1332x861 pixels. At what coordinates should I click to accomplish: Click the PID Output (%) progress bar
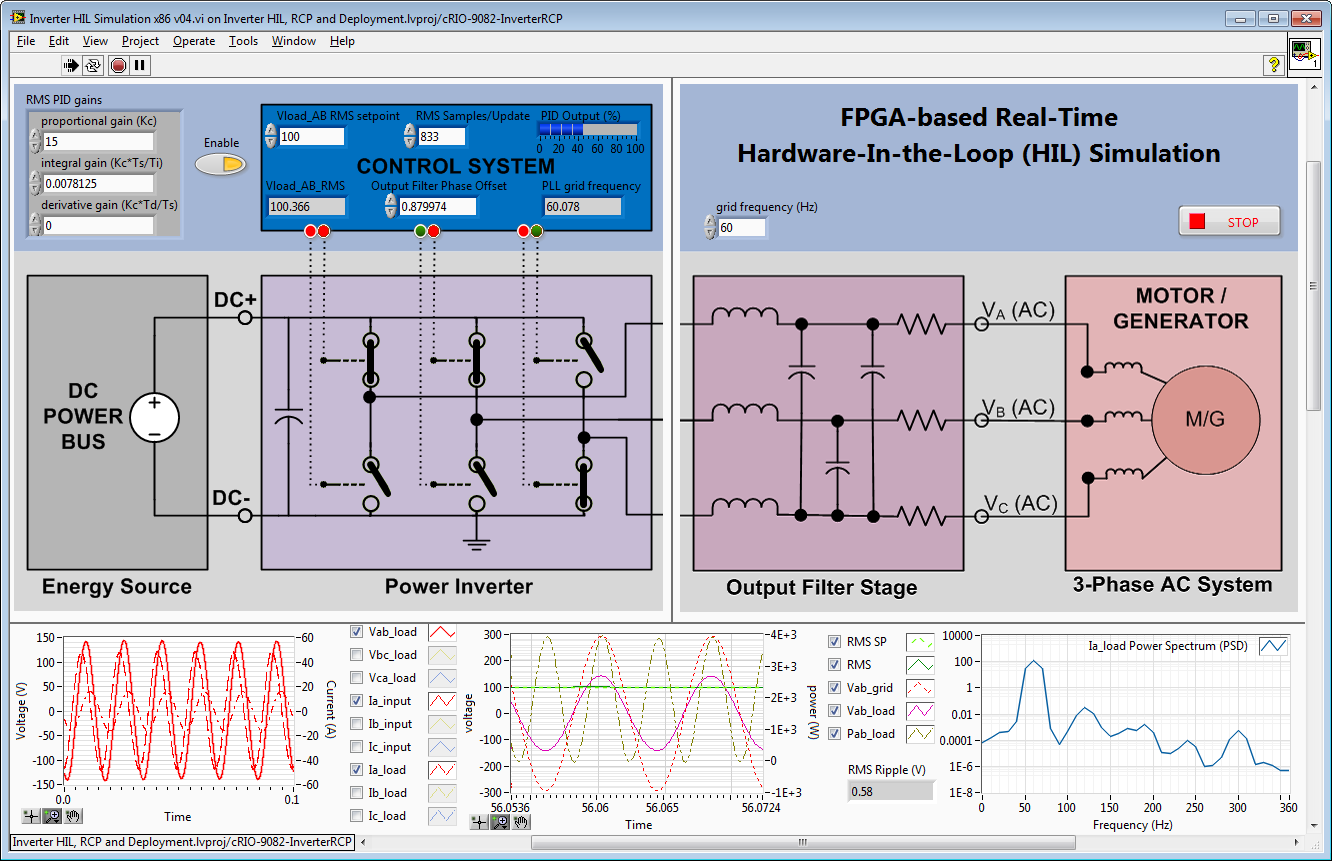588,128
